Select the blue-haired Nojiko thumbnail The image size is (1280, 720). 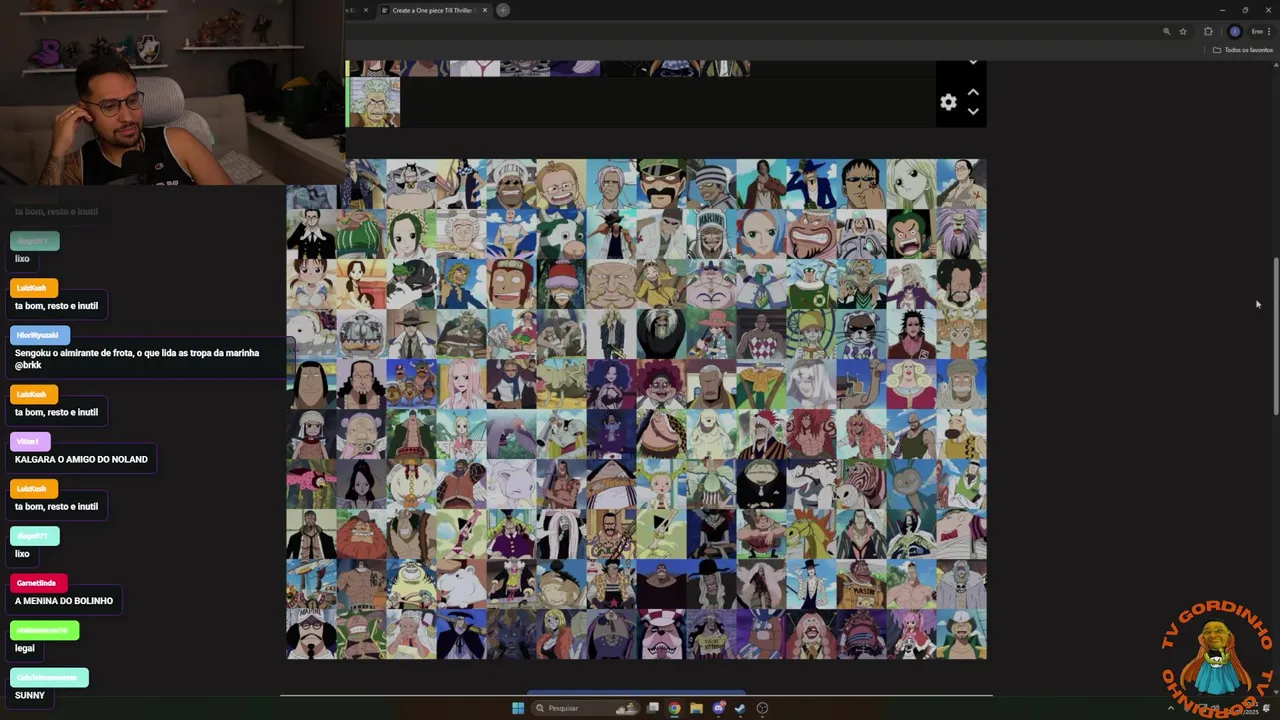(762, 235)
